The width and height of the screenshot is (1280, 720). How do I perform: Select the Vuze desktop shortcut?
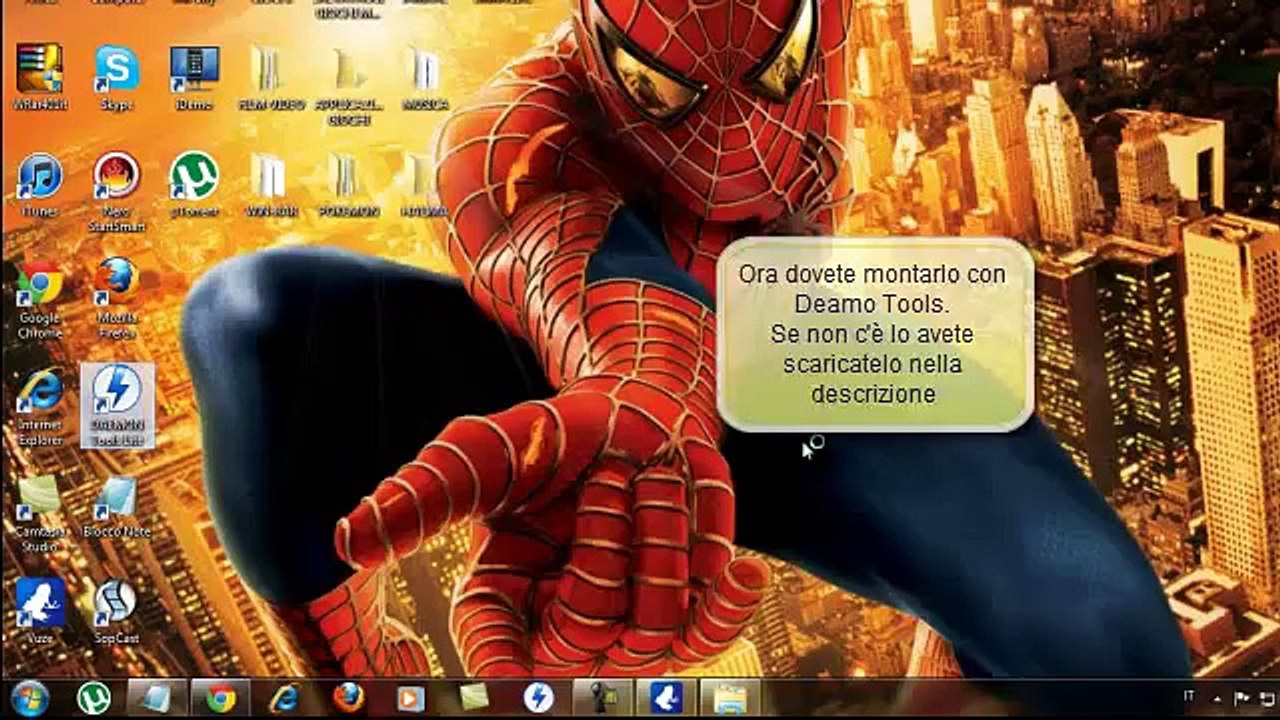40,610
